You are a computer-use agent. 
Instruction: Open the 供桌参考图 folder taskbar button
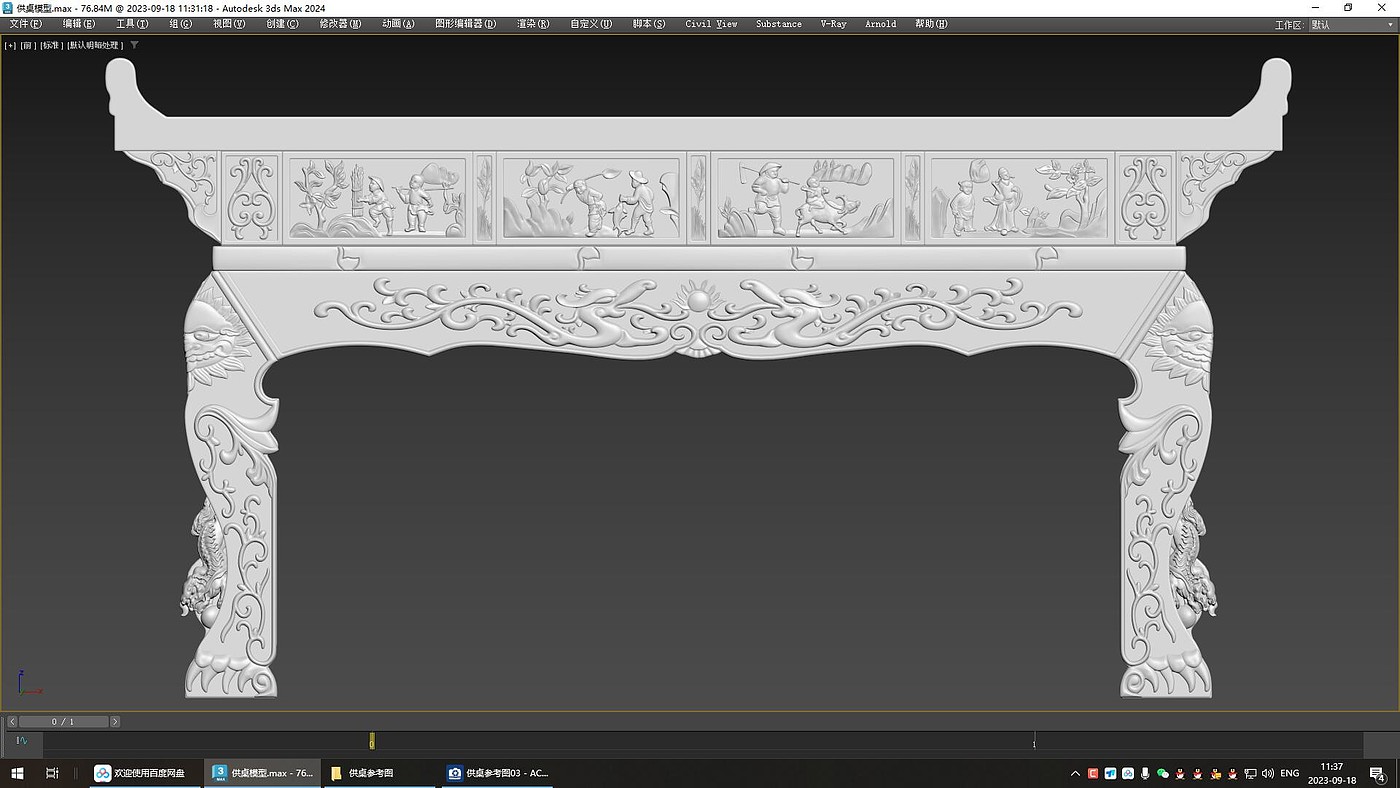point(370,773)
